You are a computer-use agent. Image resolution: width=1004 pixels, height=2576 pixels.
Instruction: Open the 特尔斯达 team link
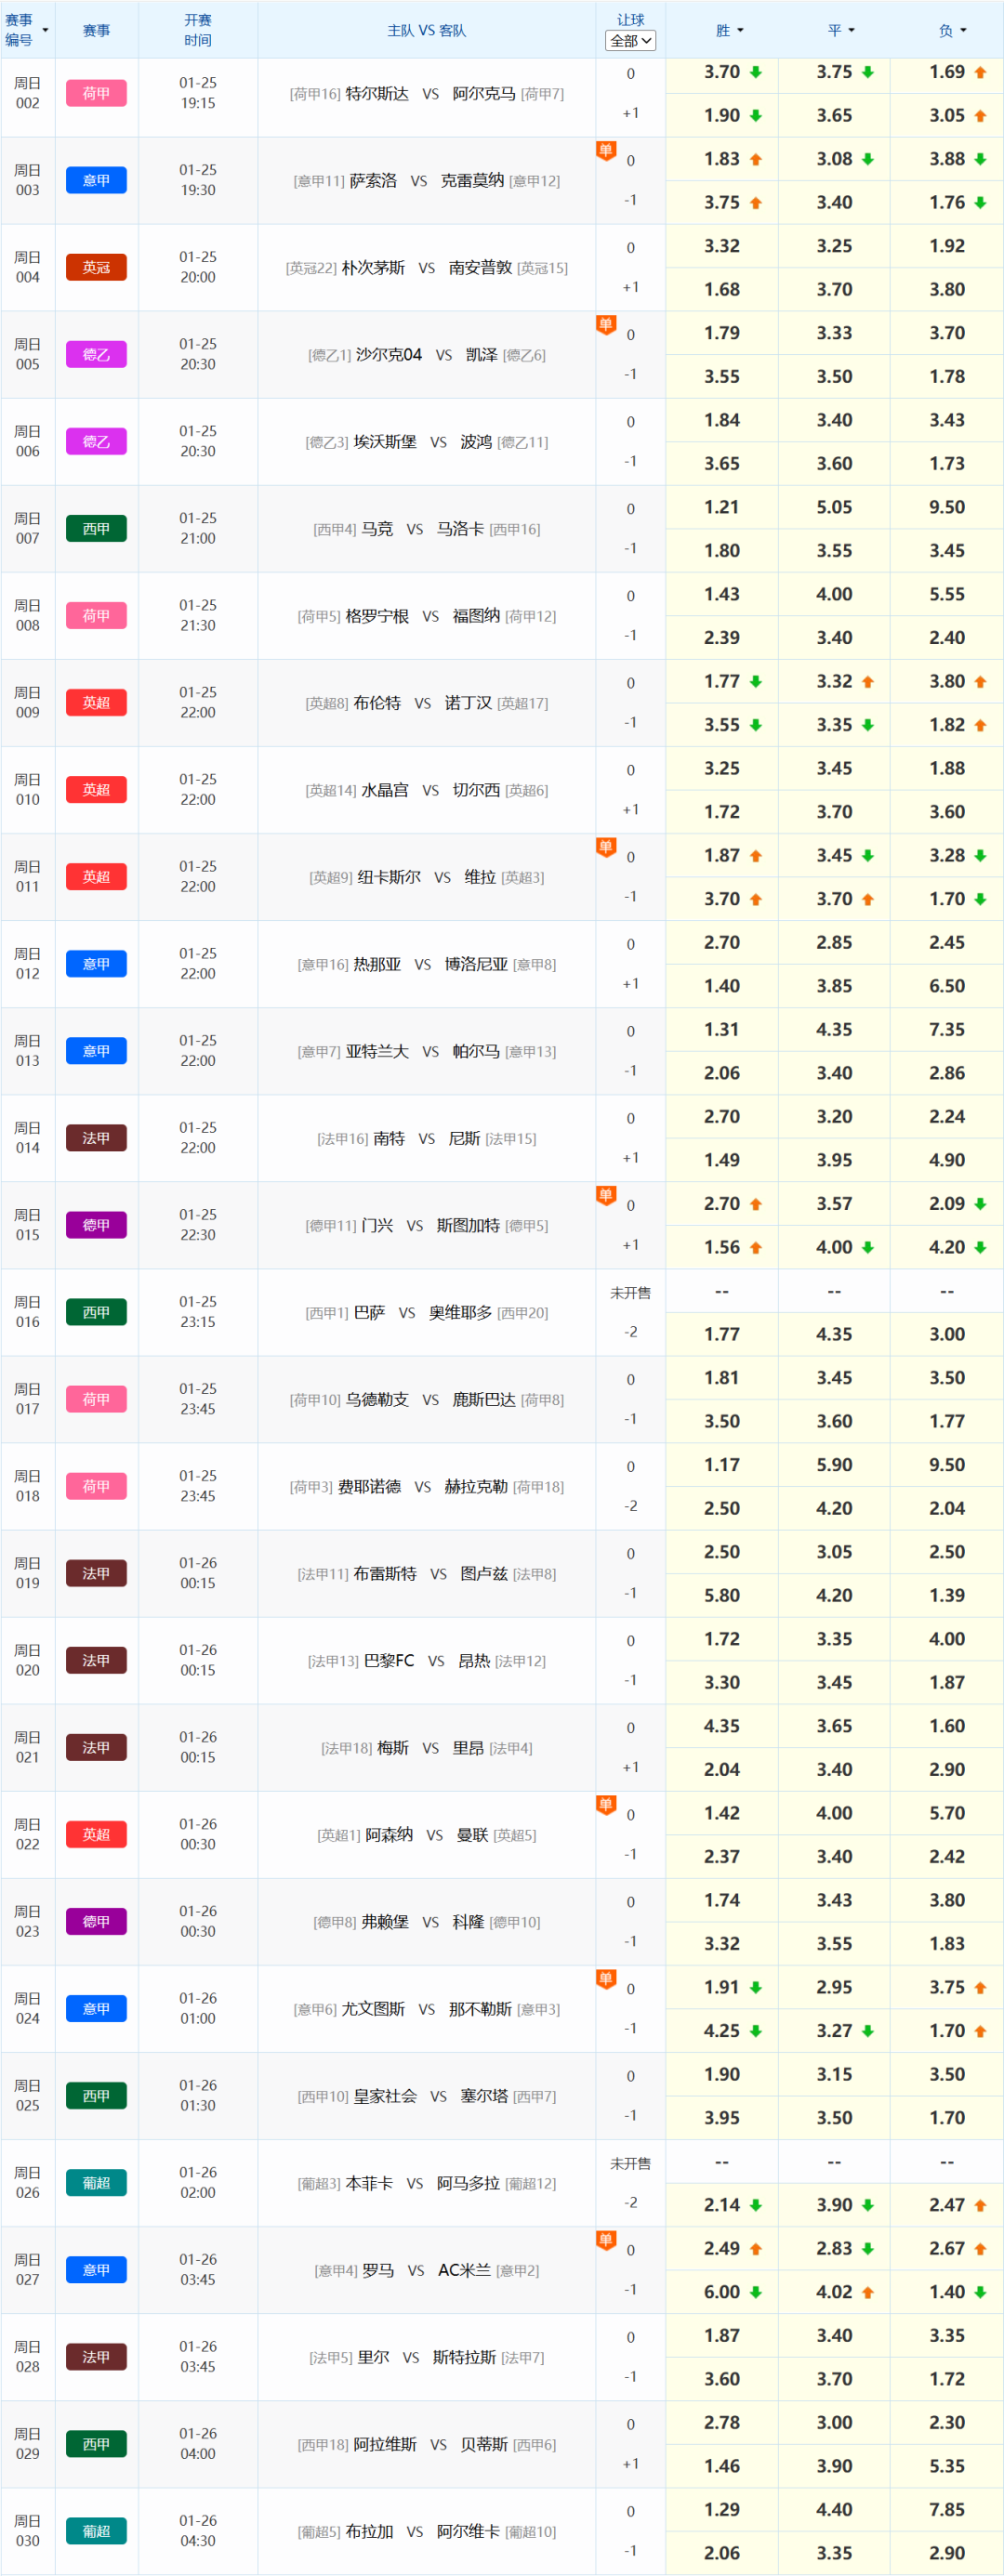377,93
